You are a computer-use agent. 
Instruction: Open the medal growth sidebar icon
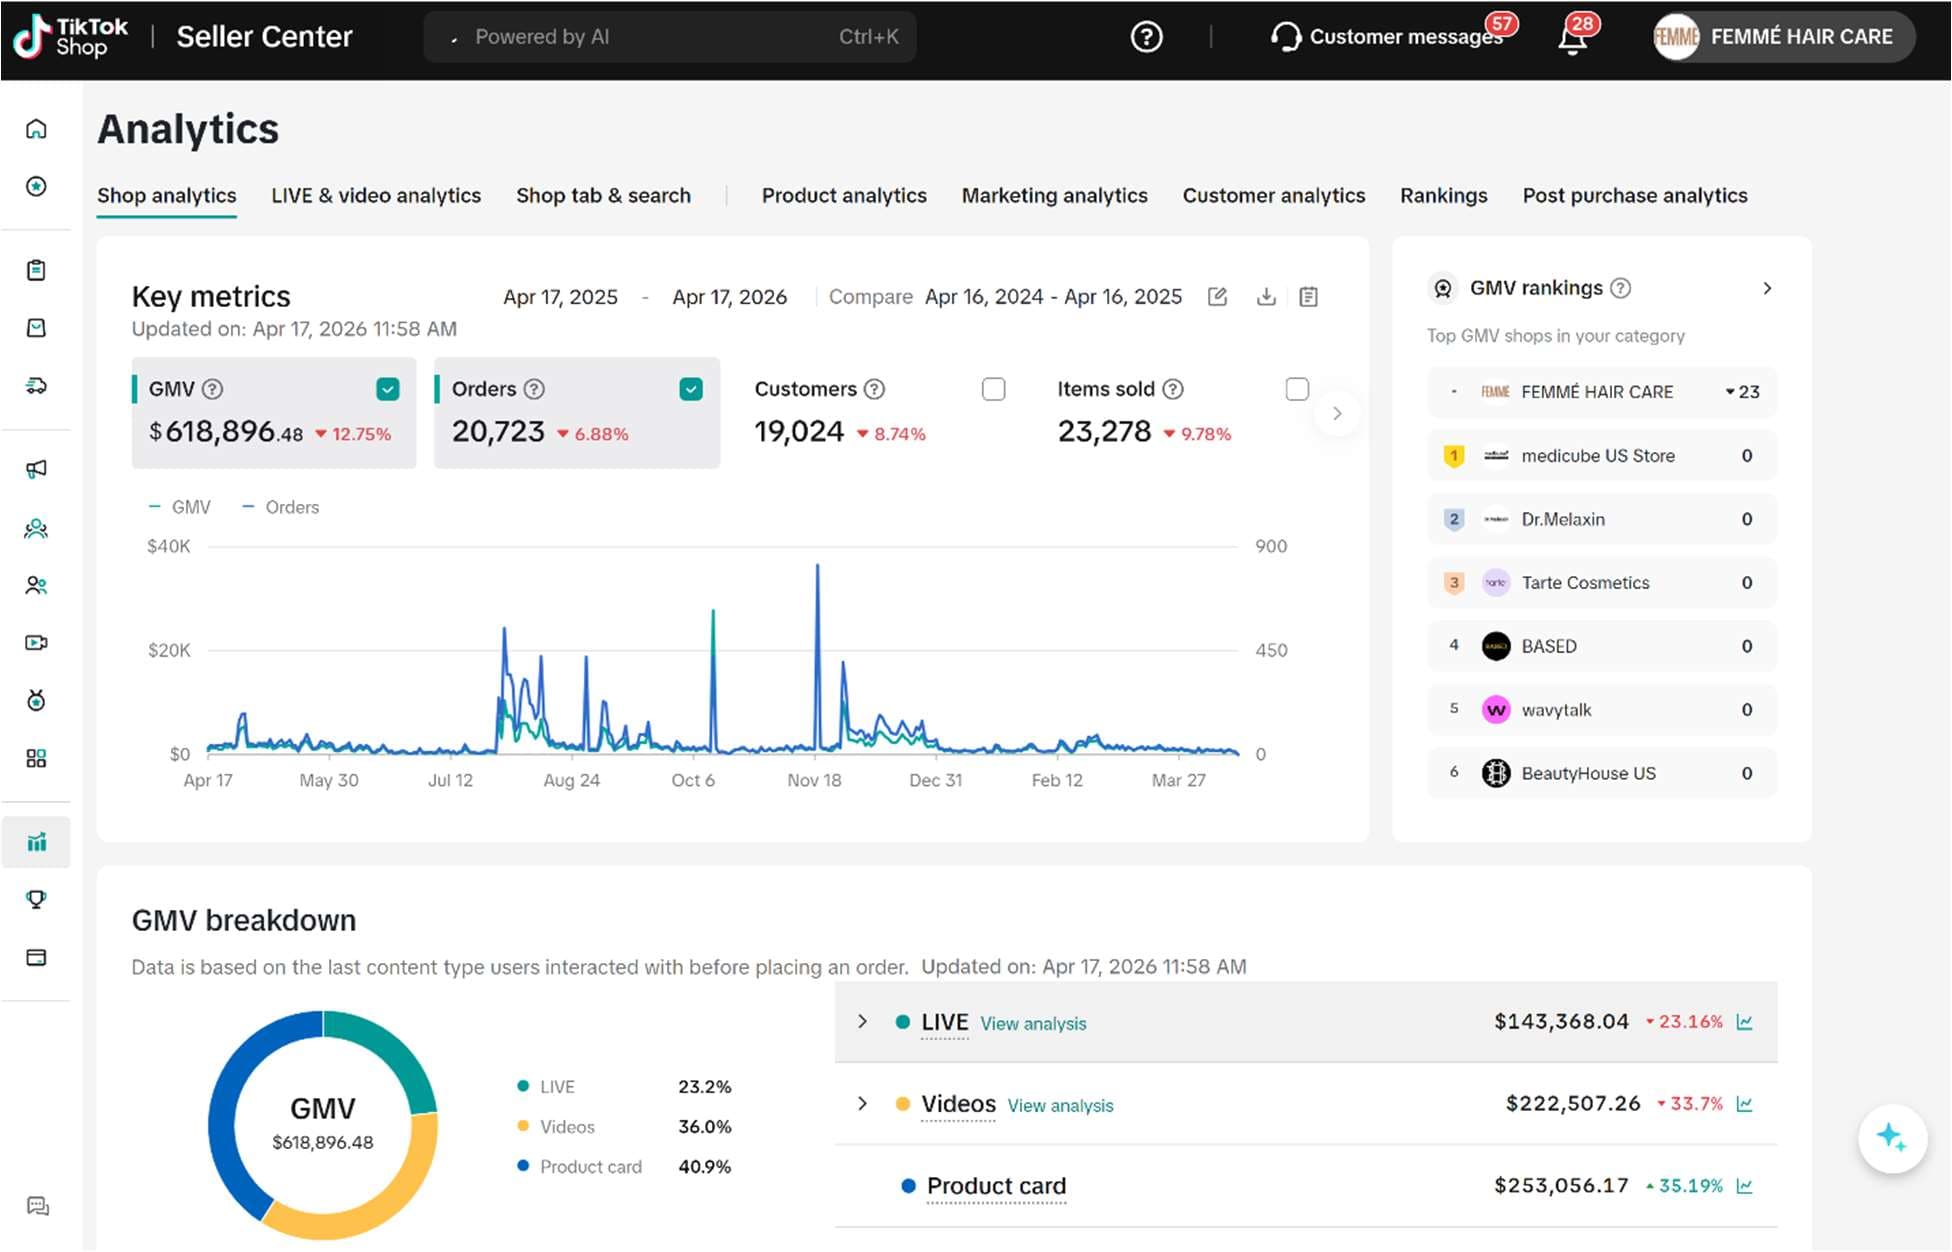36,701
